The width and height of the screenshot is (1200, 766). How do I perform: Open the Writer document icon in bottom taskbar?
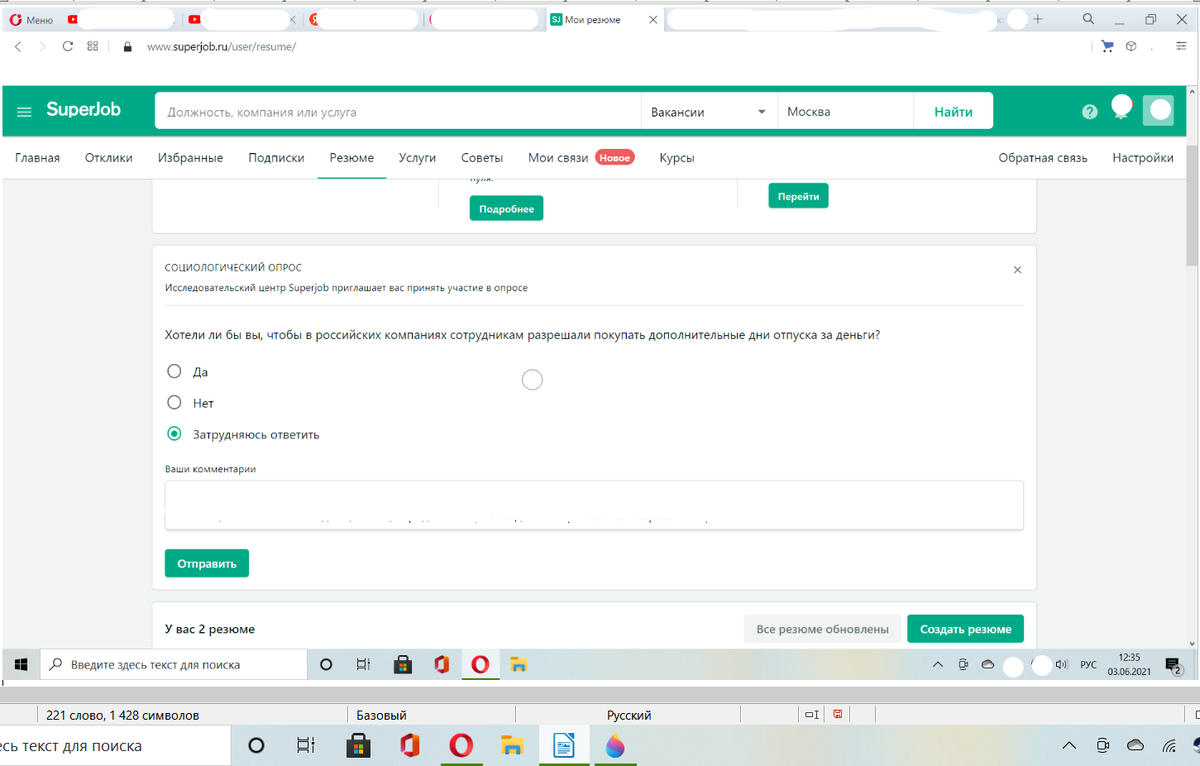(564, 746)
